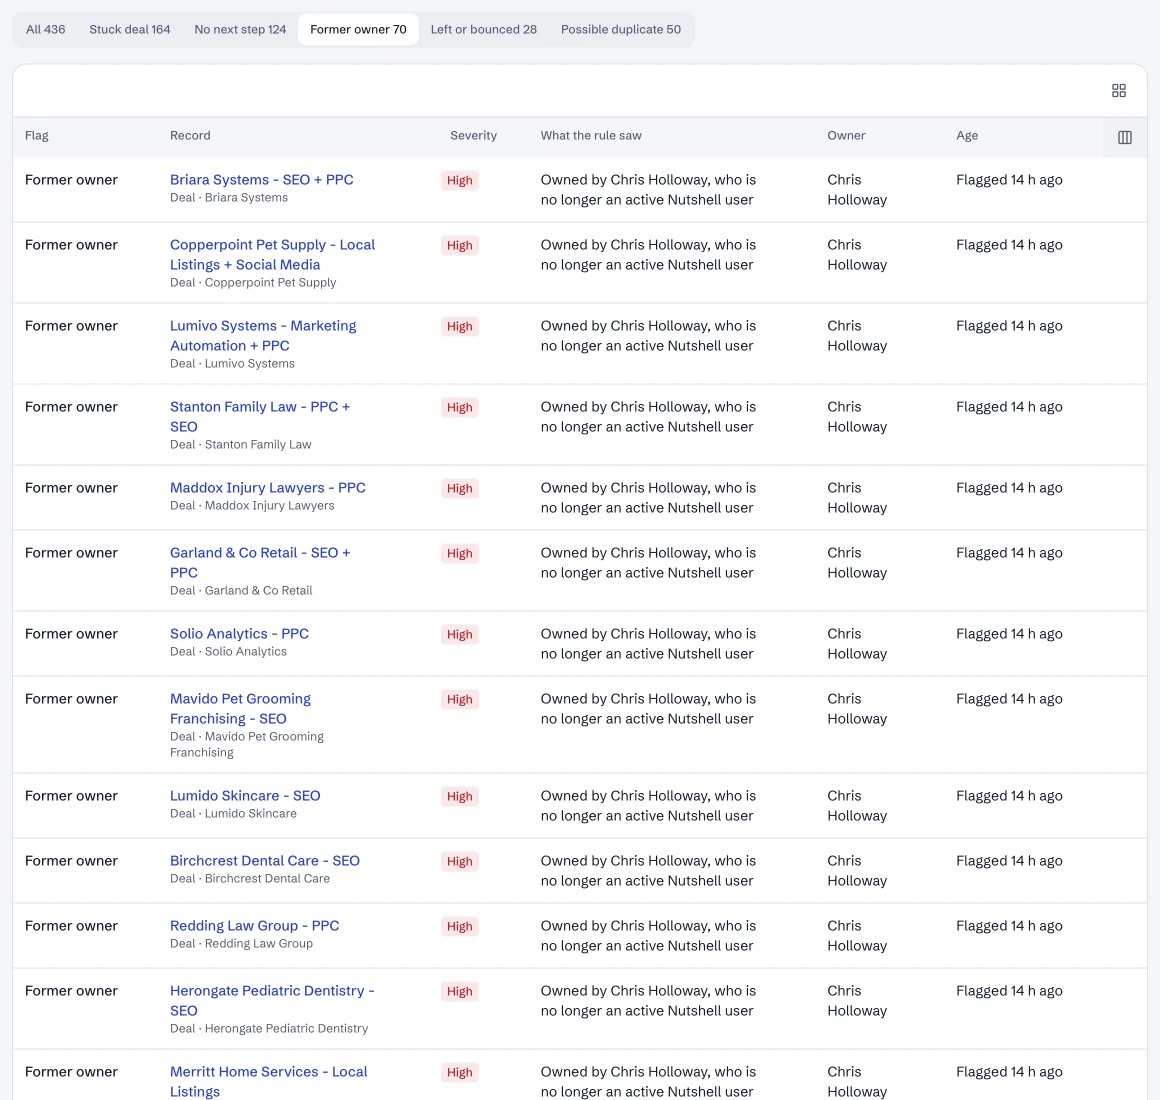1160x1100 pixels.
Task: Open the Stuck deal 164 tab
Action: coord(129,30)
